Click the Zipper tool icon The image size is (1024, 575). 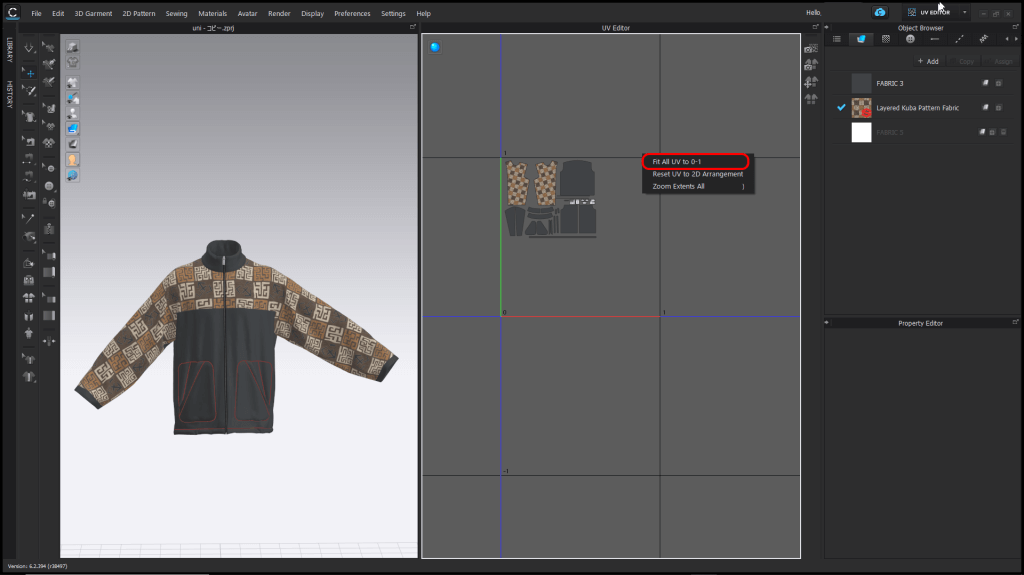[49, 229]
